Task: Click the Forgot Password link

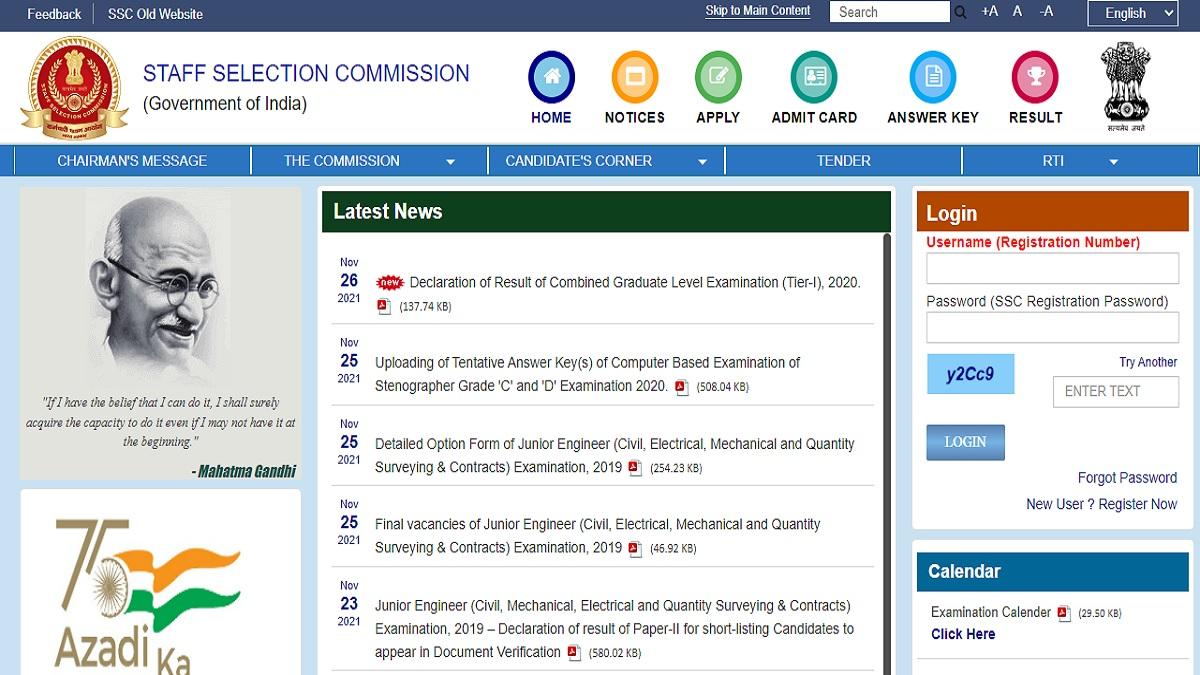Action: (1126, 477)
